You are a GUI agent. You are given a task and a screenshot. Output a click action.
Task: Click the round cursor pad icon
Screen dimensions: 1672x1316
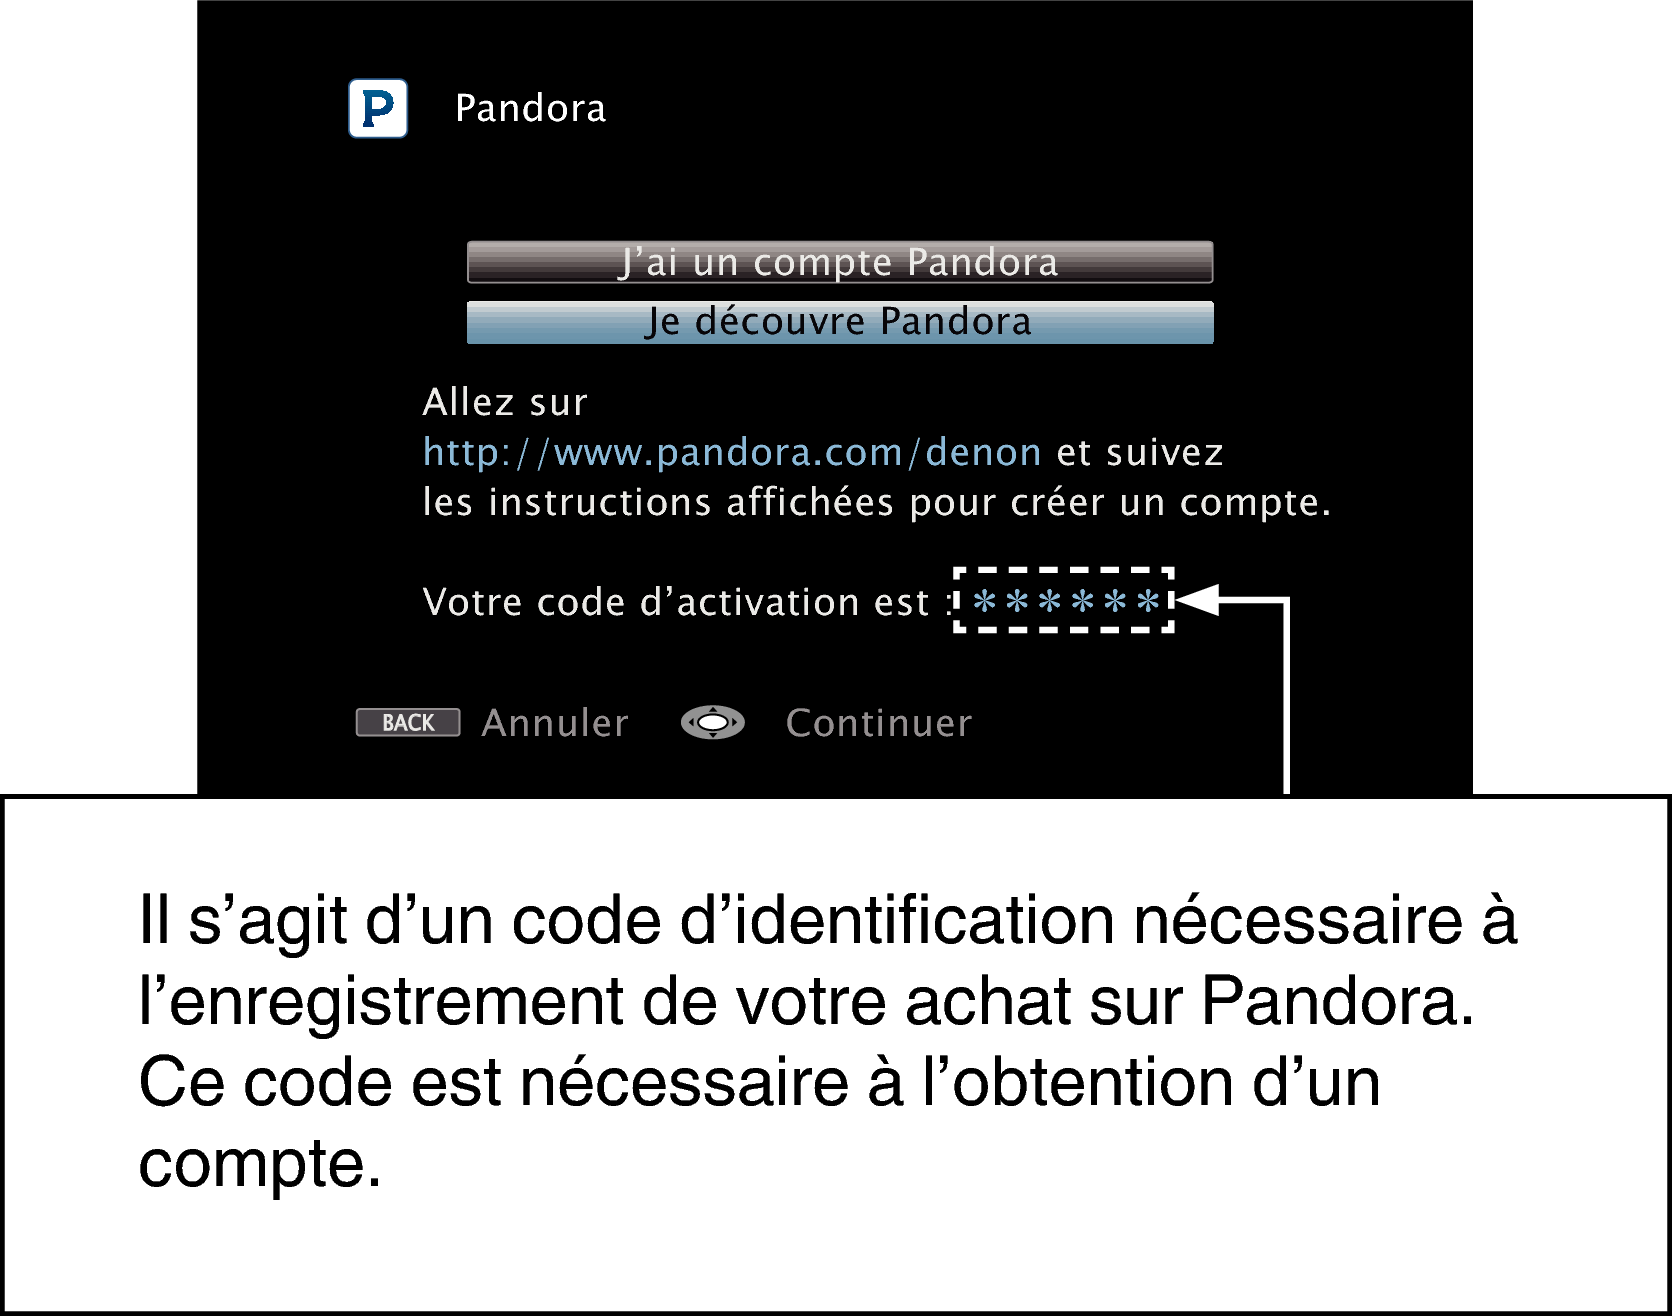point(713,722)
